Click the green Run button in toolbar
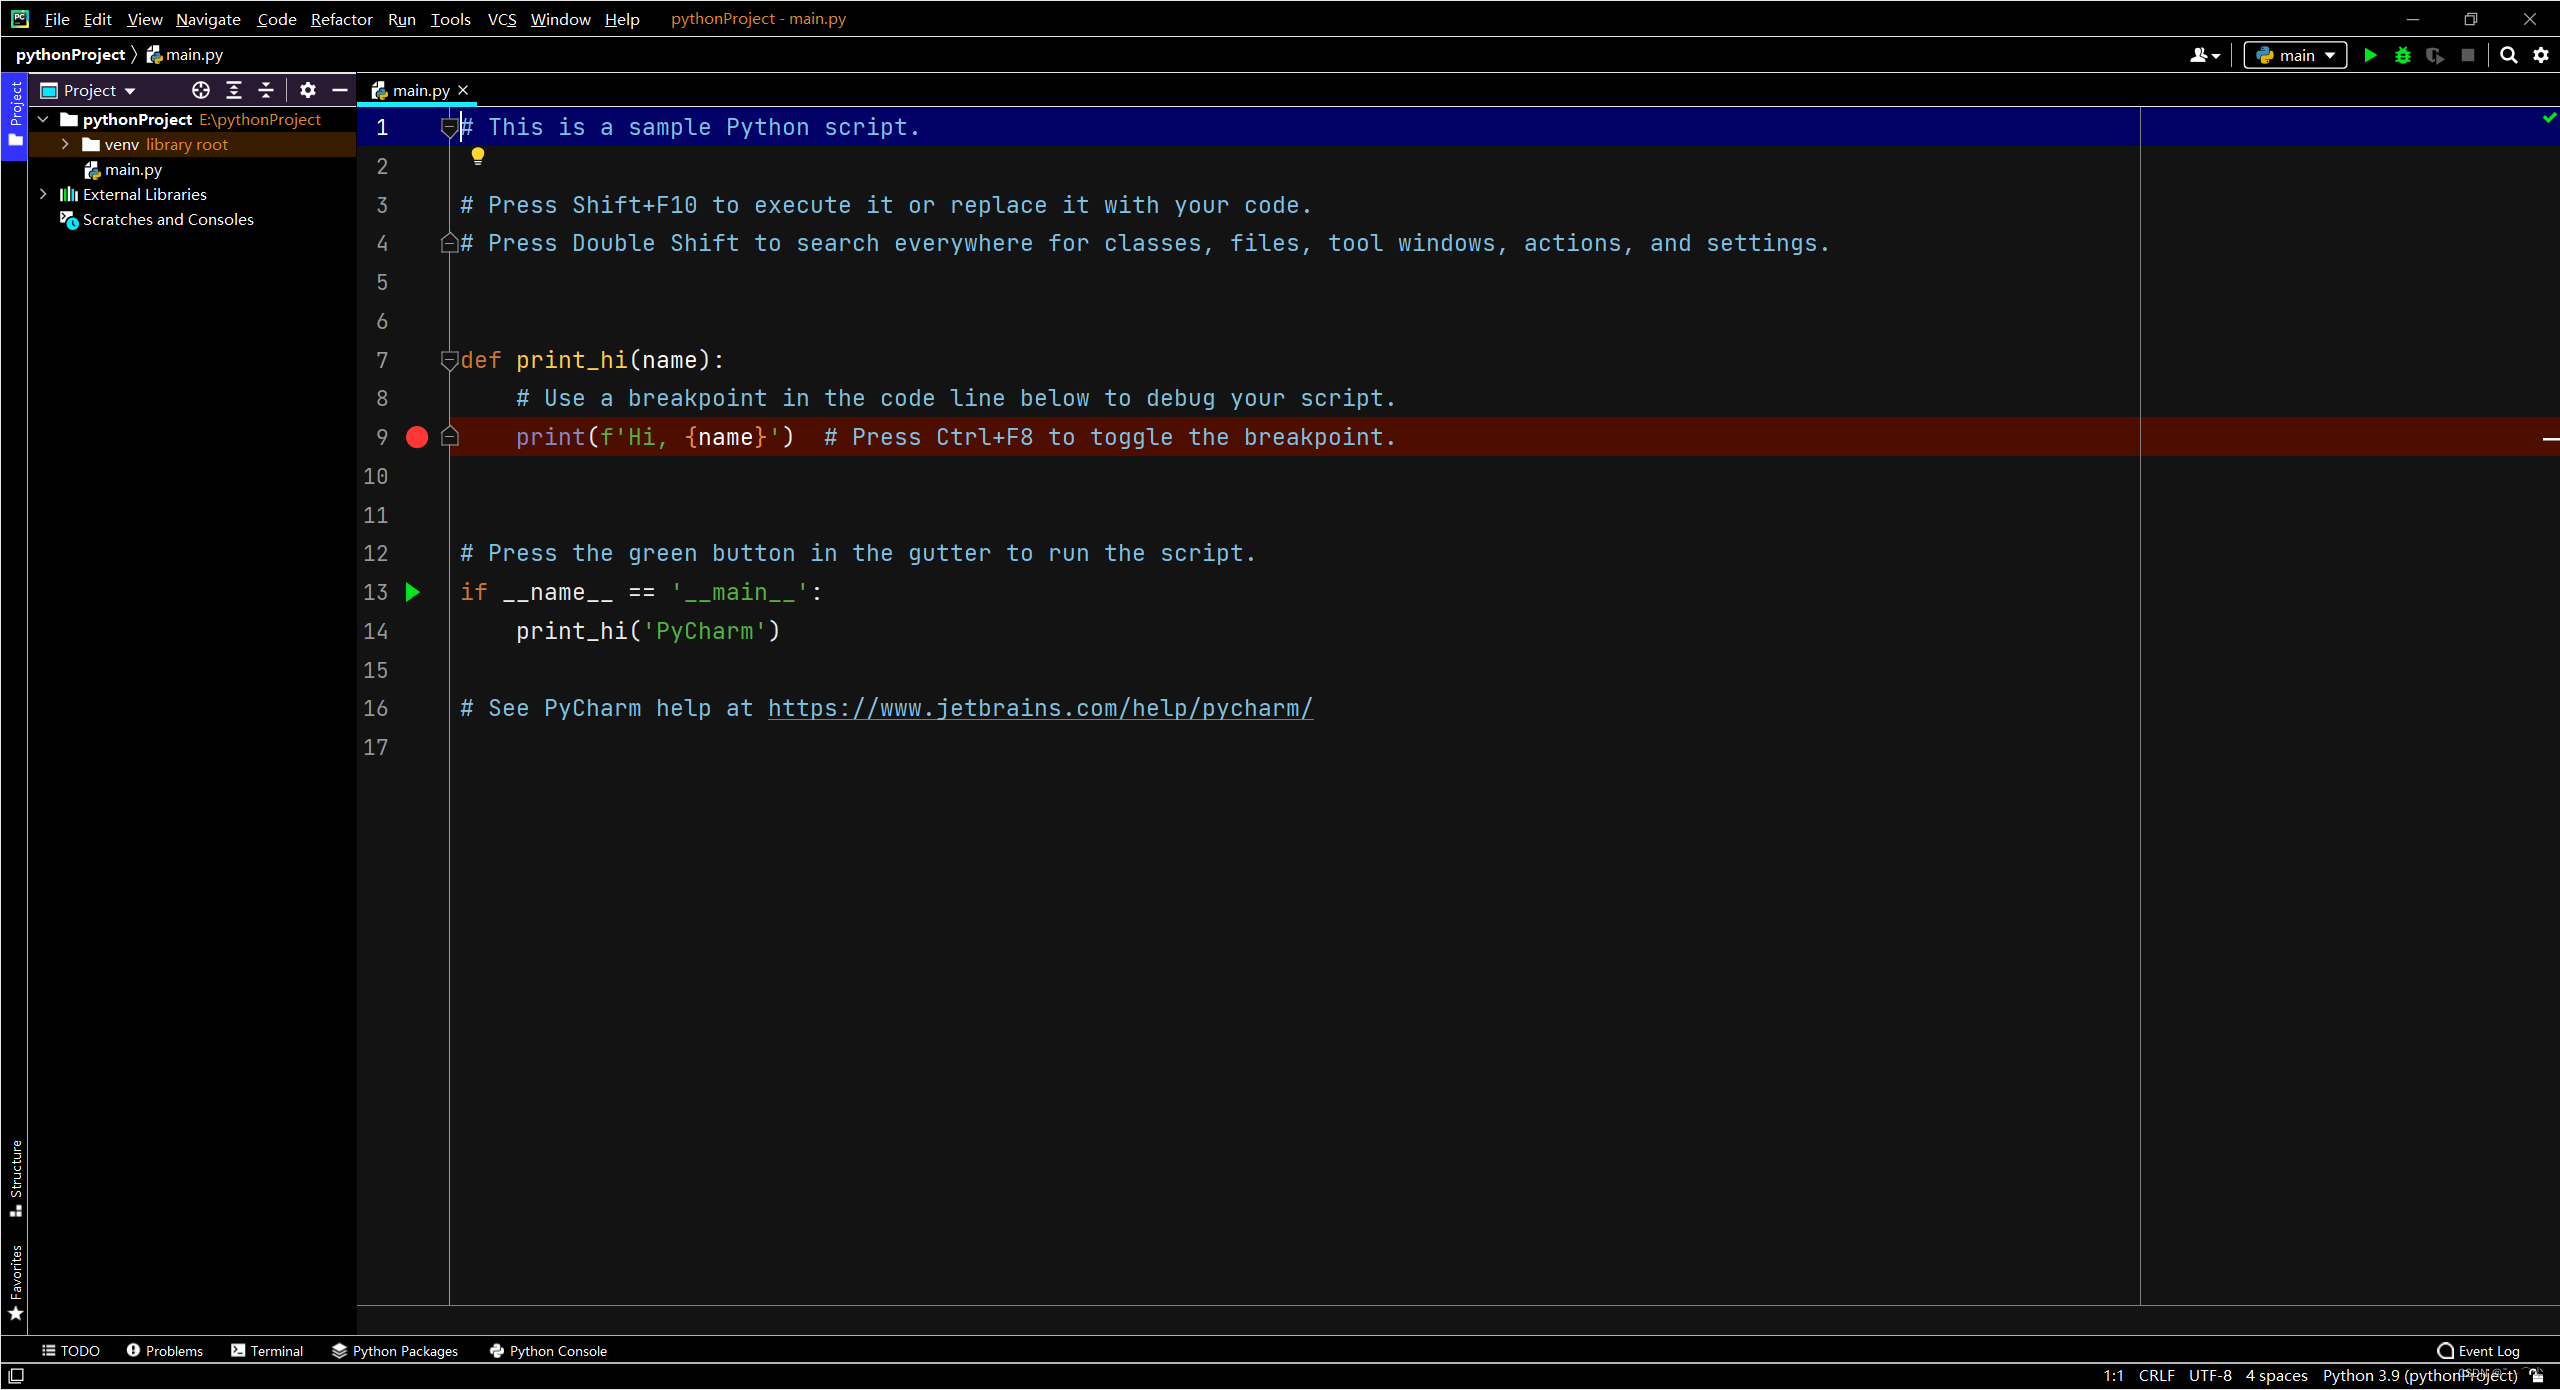Screen dimensions: 2560x1390 2370,56
